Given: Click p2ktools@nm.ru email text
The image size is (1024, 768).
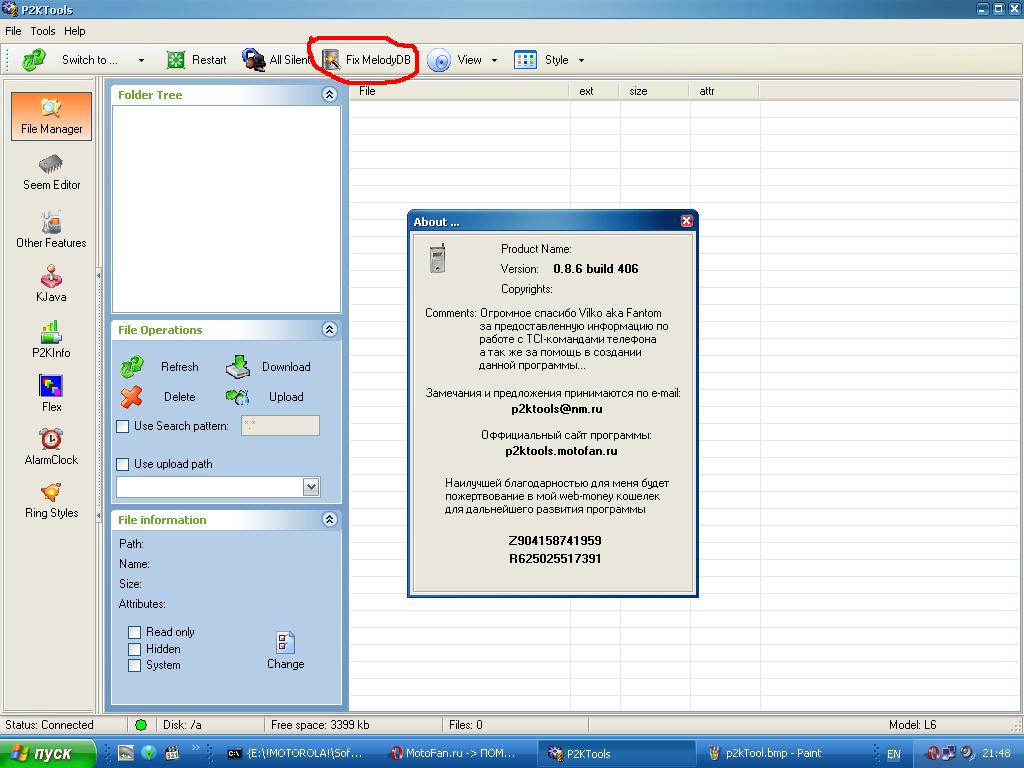Looking at the screenshot, I should (x=556, y=409).
